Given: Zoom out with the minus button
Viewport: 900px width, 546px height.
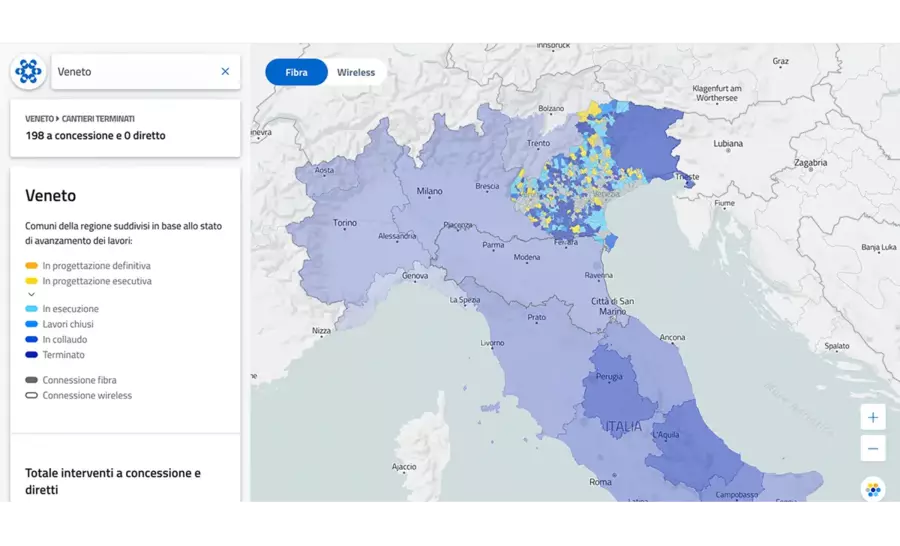Looking at the screenshot, I should coord(872,448).
